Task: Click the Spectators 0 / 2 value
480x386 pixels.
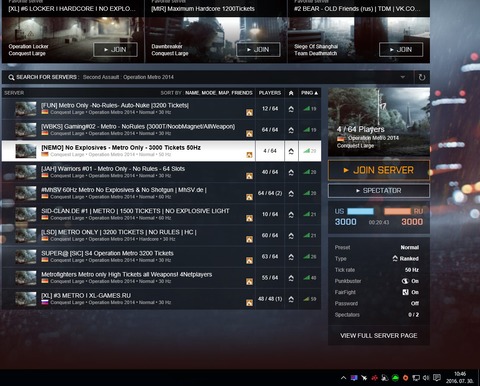Action: pyautogui.click(x=413, y=315)
